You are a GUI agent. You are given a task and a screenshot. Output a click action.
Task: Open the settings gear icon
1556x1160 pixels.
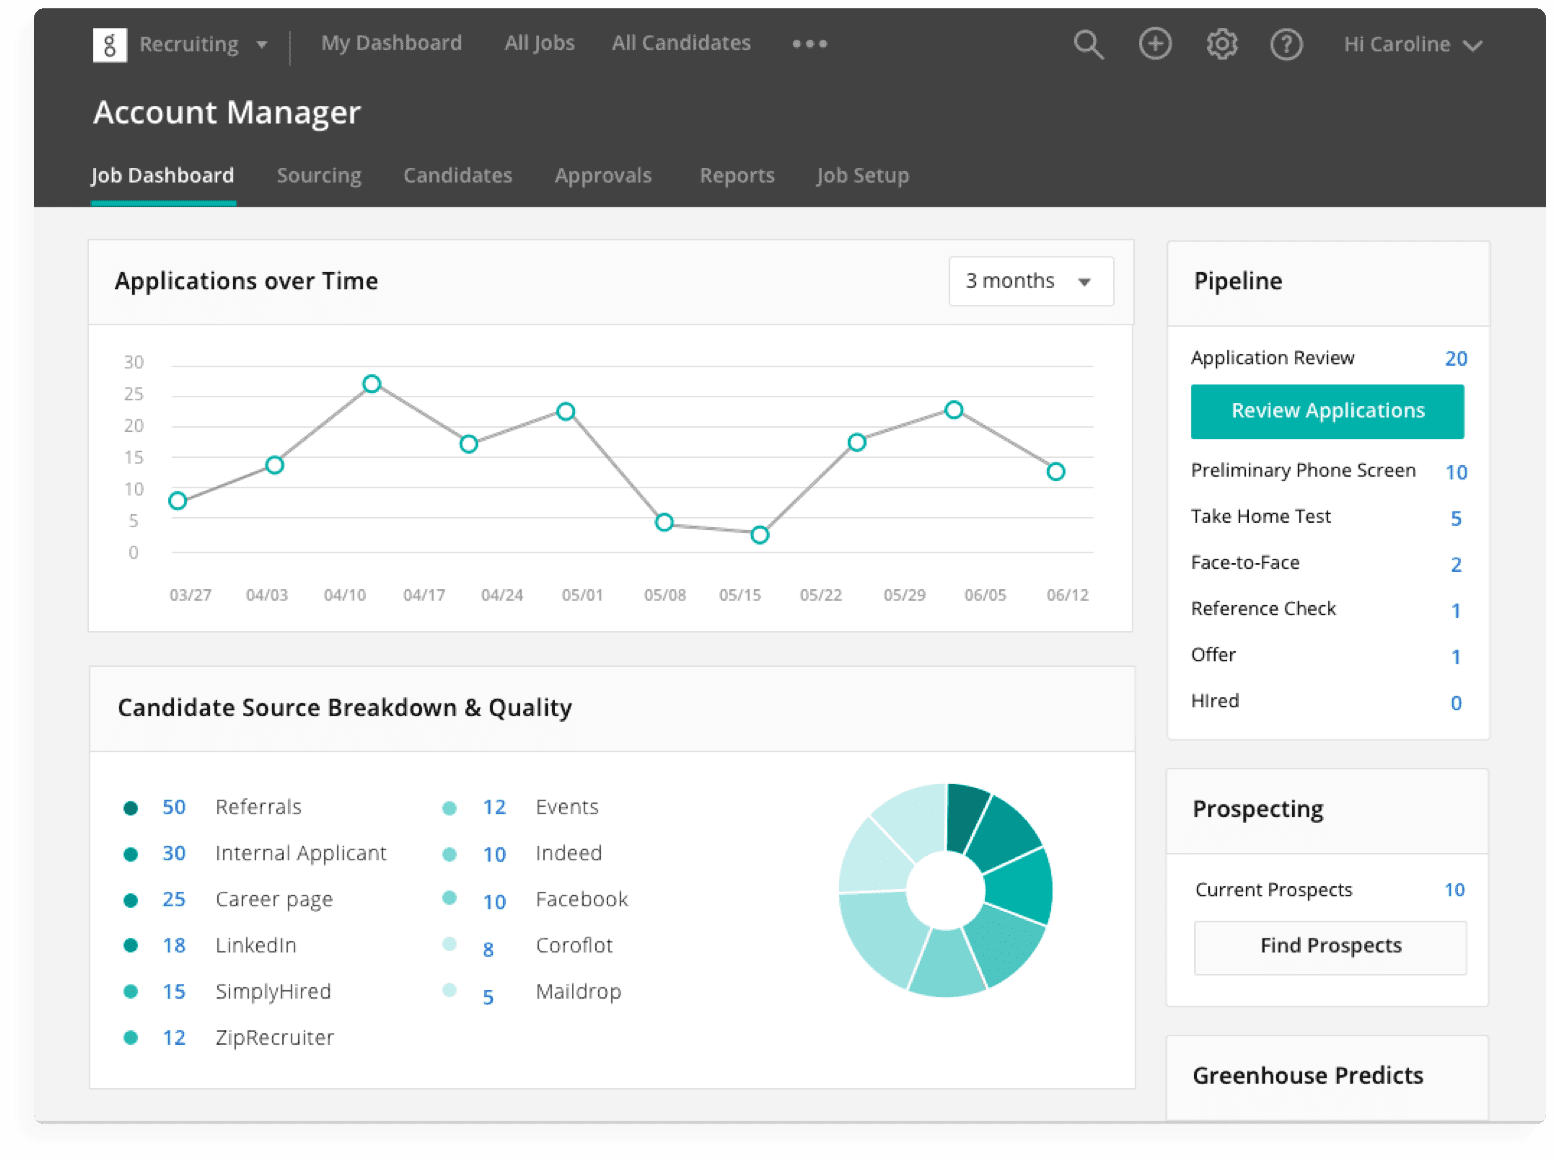[x=1221, y=44]
